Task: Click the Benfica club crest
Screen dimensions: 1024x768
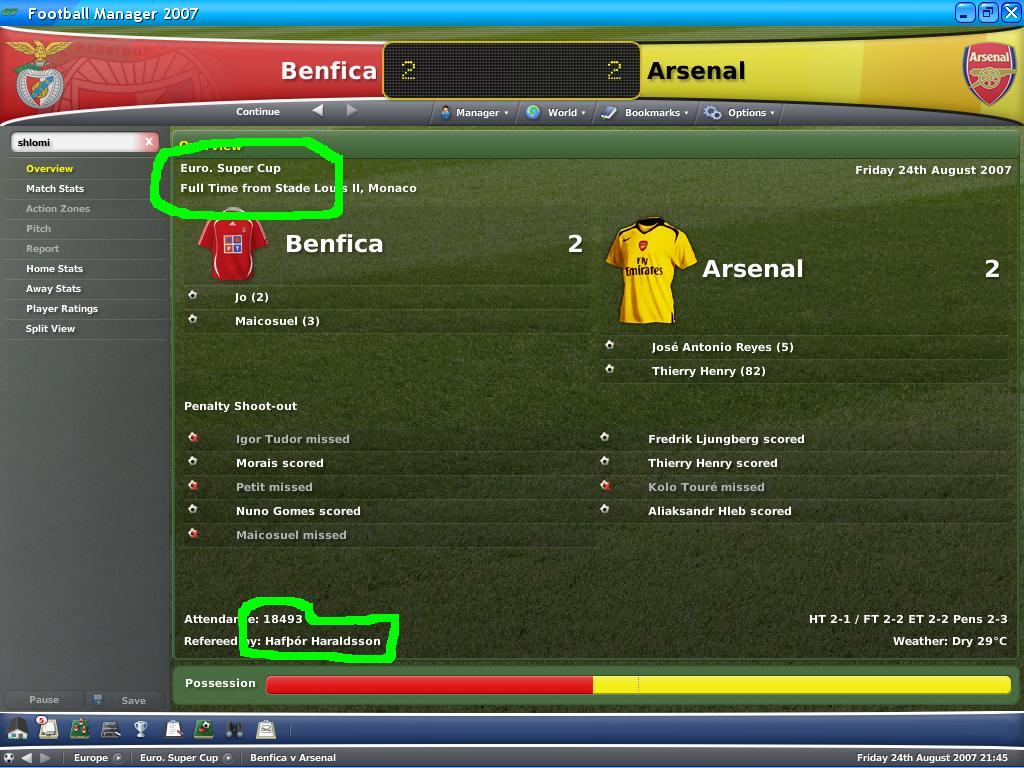Action: click(40, 74)
